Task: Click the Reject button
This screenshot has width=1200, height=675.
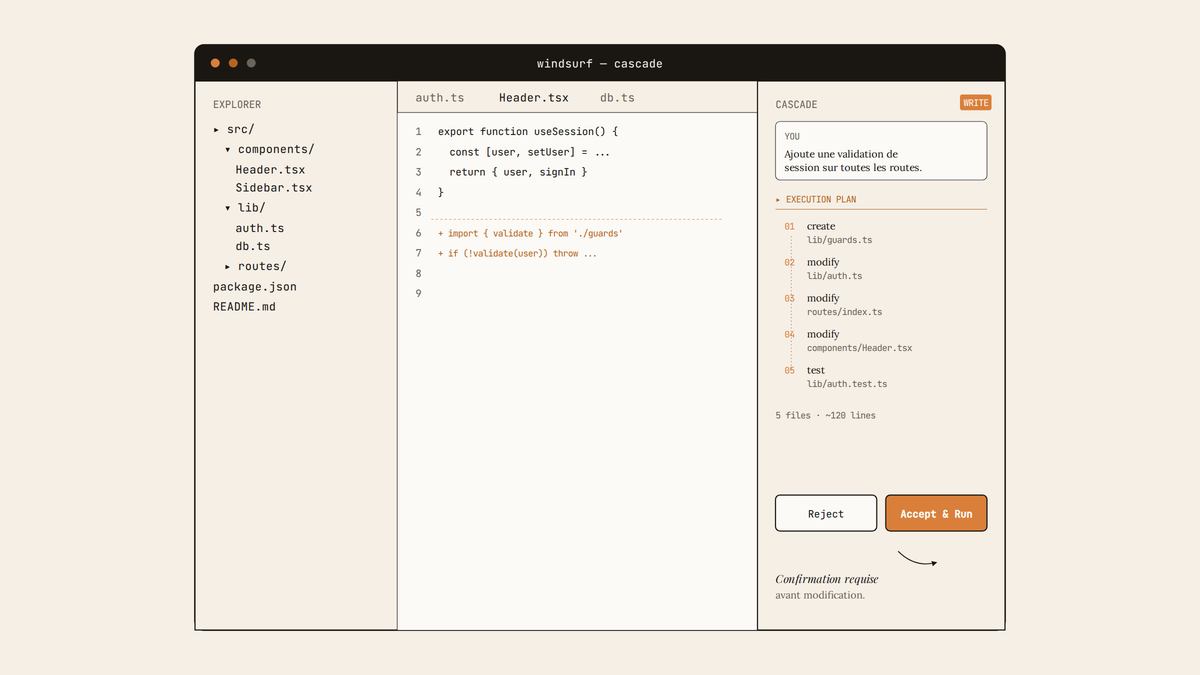Action: pos(826,513)
